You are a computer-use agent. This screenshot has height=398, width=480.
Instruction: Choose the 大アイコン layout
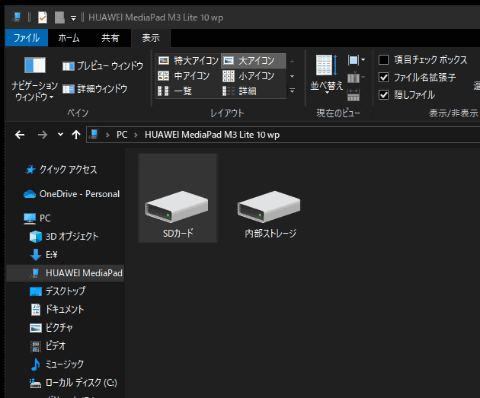(x=253, y=61)
